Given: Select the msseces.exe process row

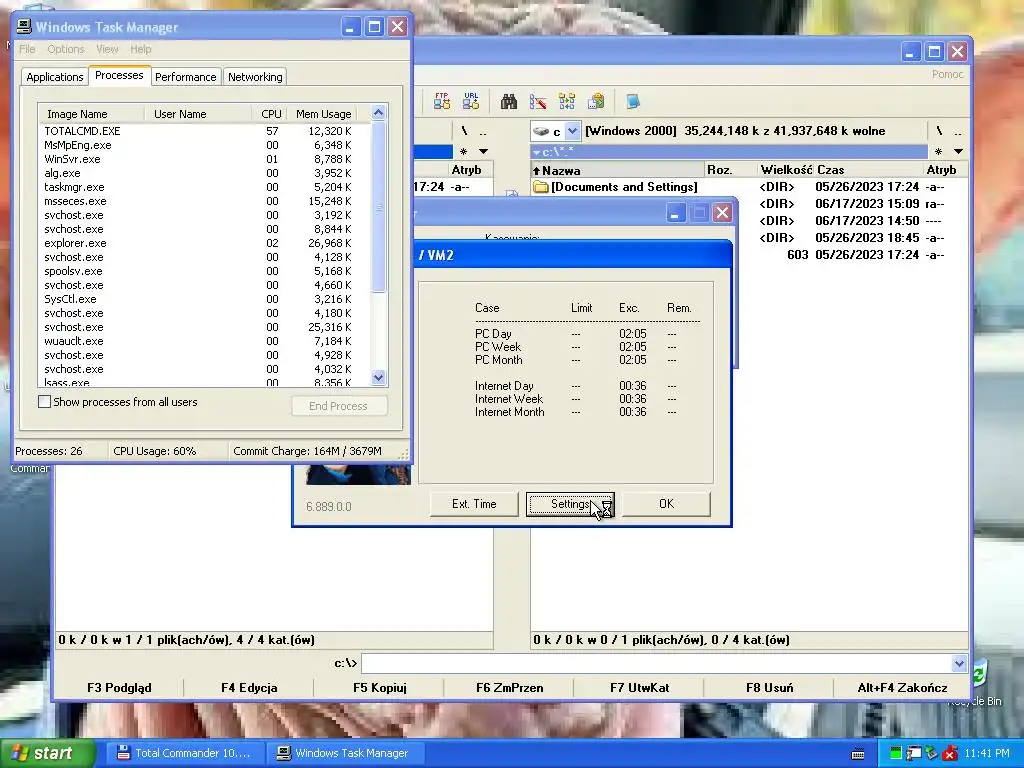Looking at the screenshot, I should pos(204,201).
